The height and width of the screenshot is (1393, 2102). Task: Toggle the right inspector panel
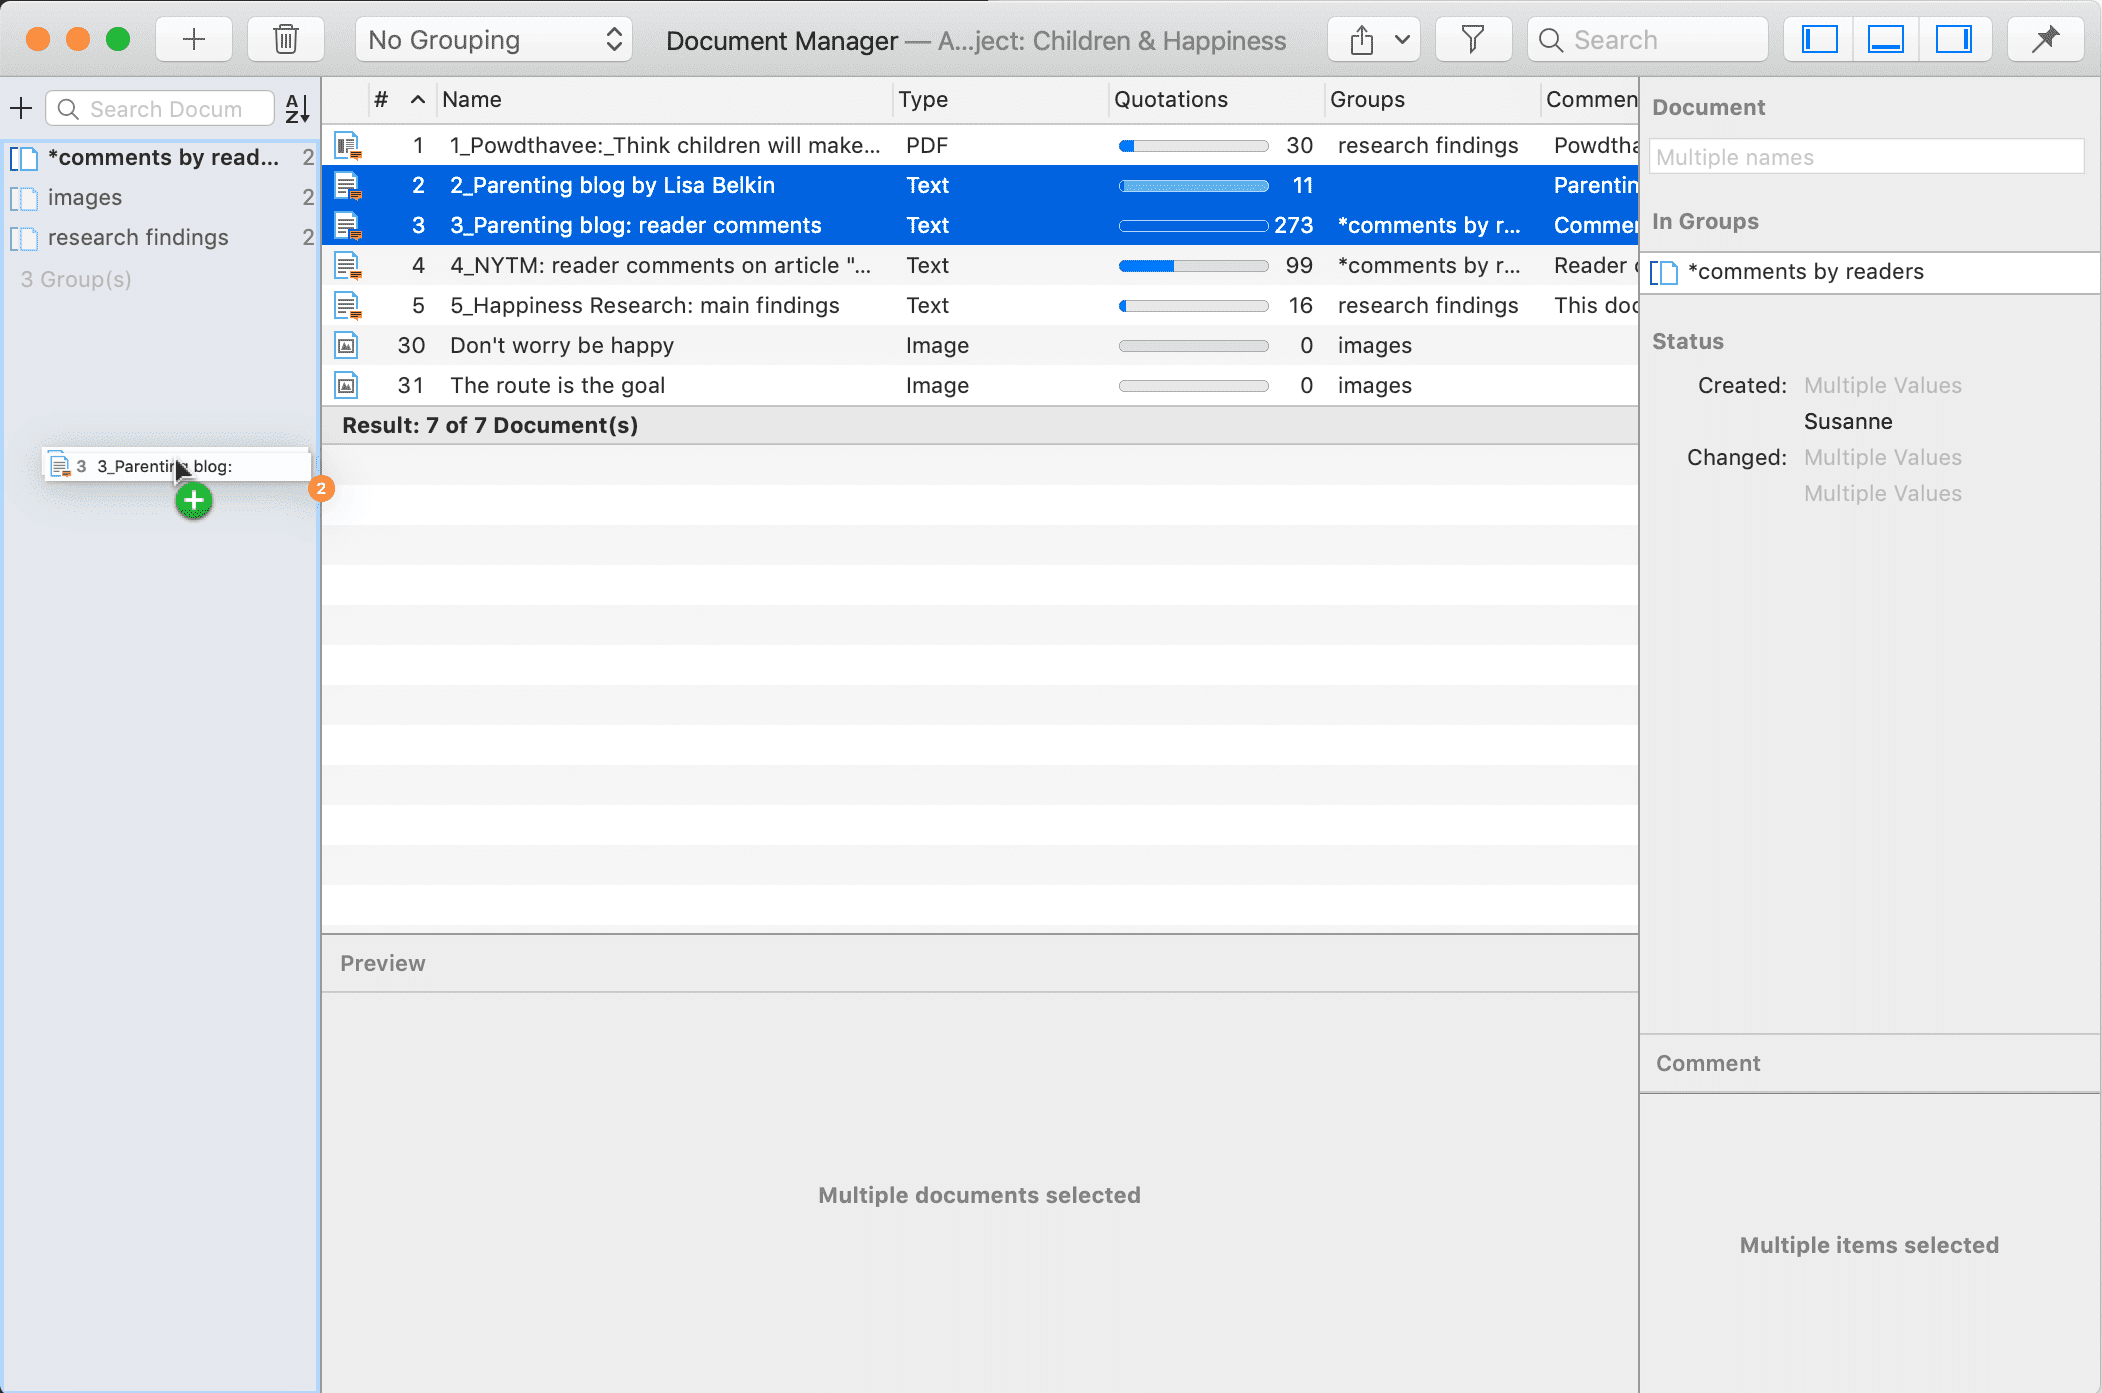pyautogui.click(x=1952, y=40)
